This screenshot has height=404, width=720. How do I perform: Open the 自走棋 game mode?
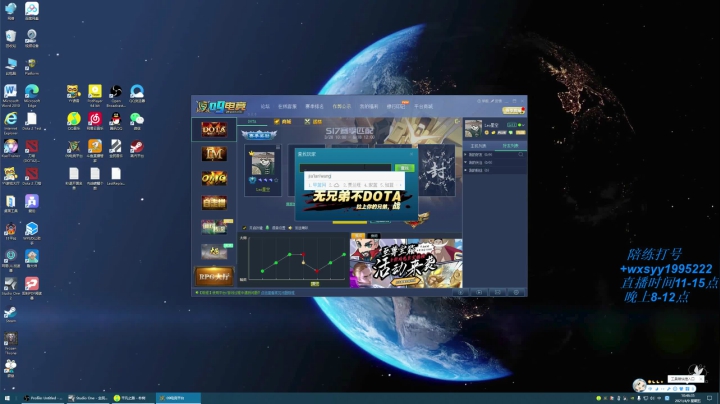pos(214,202)
